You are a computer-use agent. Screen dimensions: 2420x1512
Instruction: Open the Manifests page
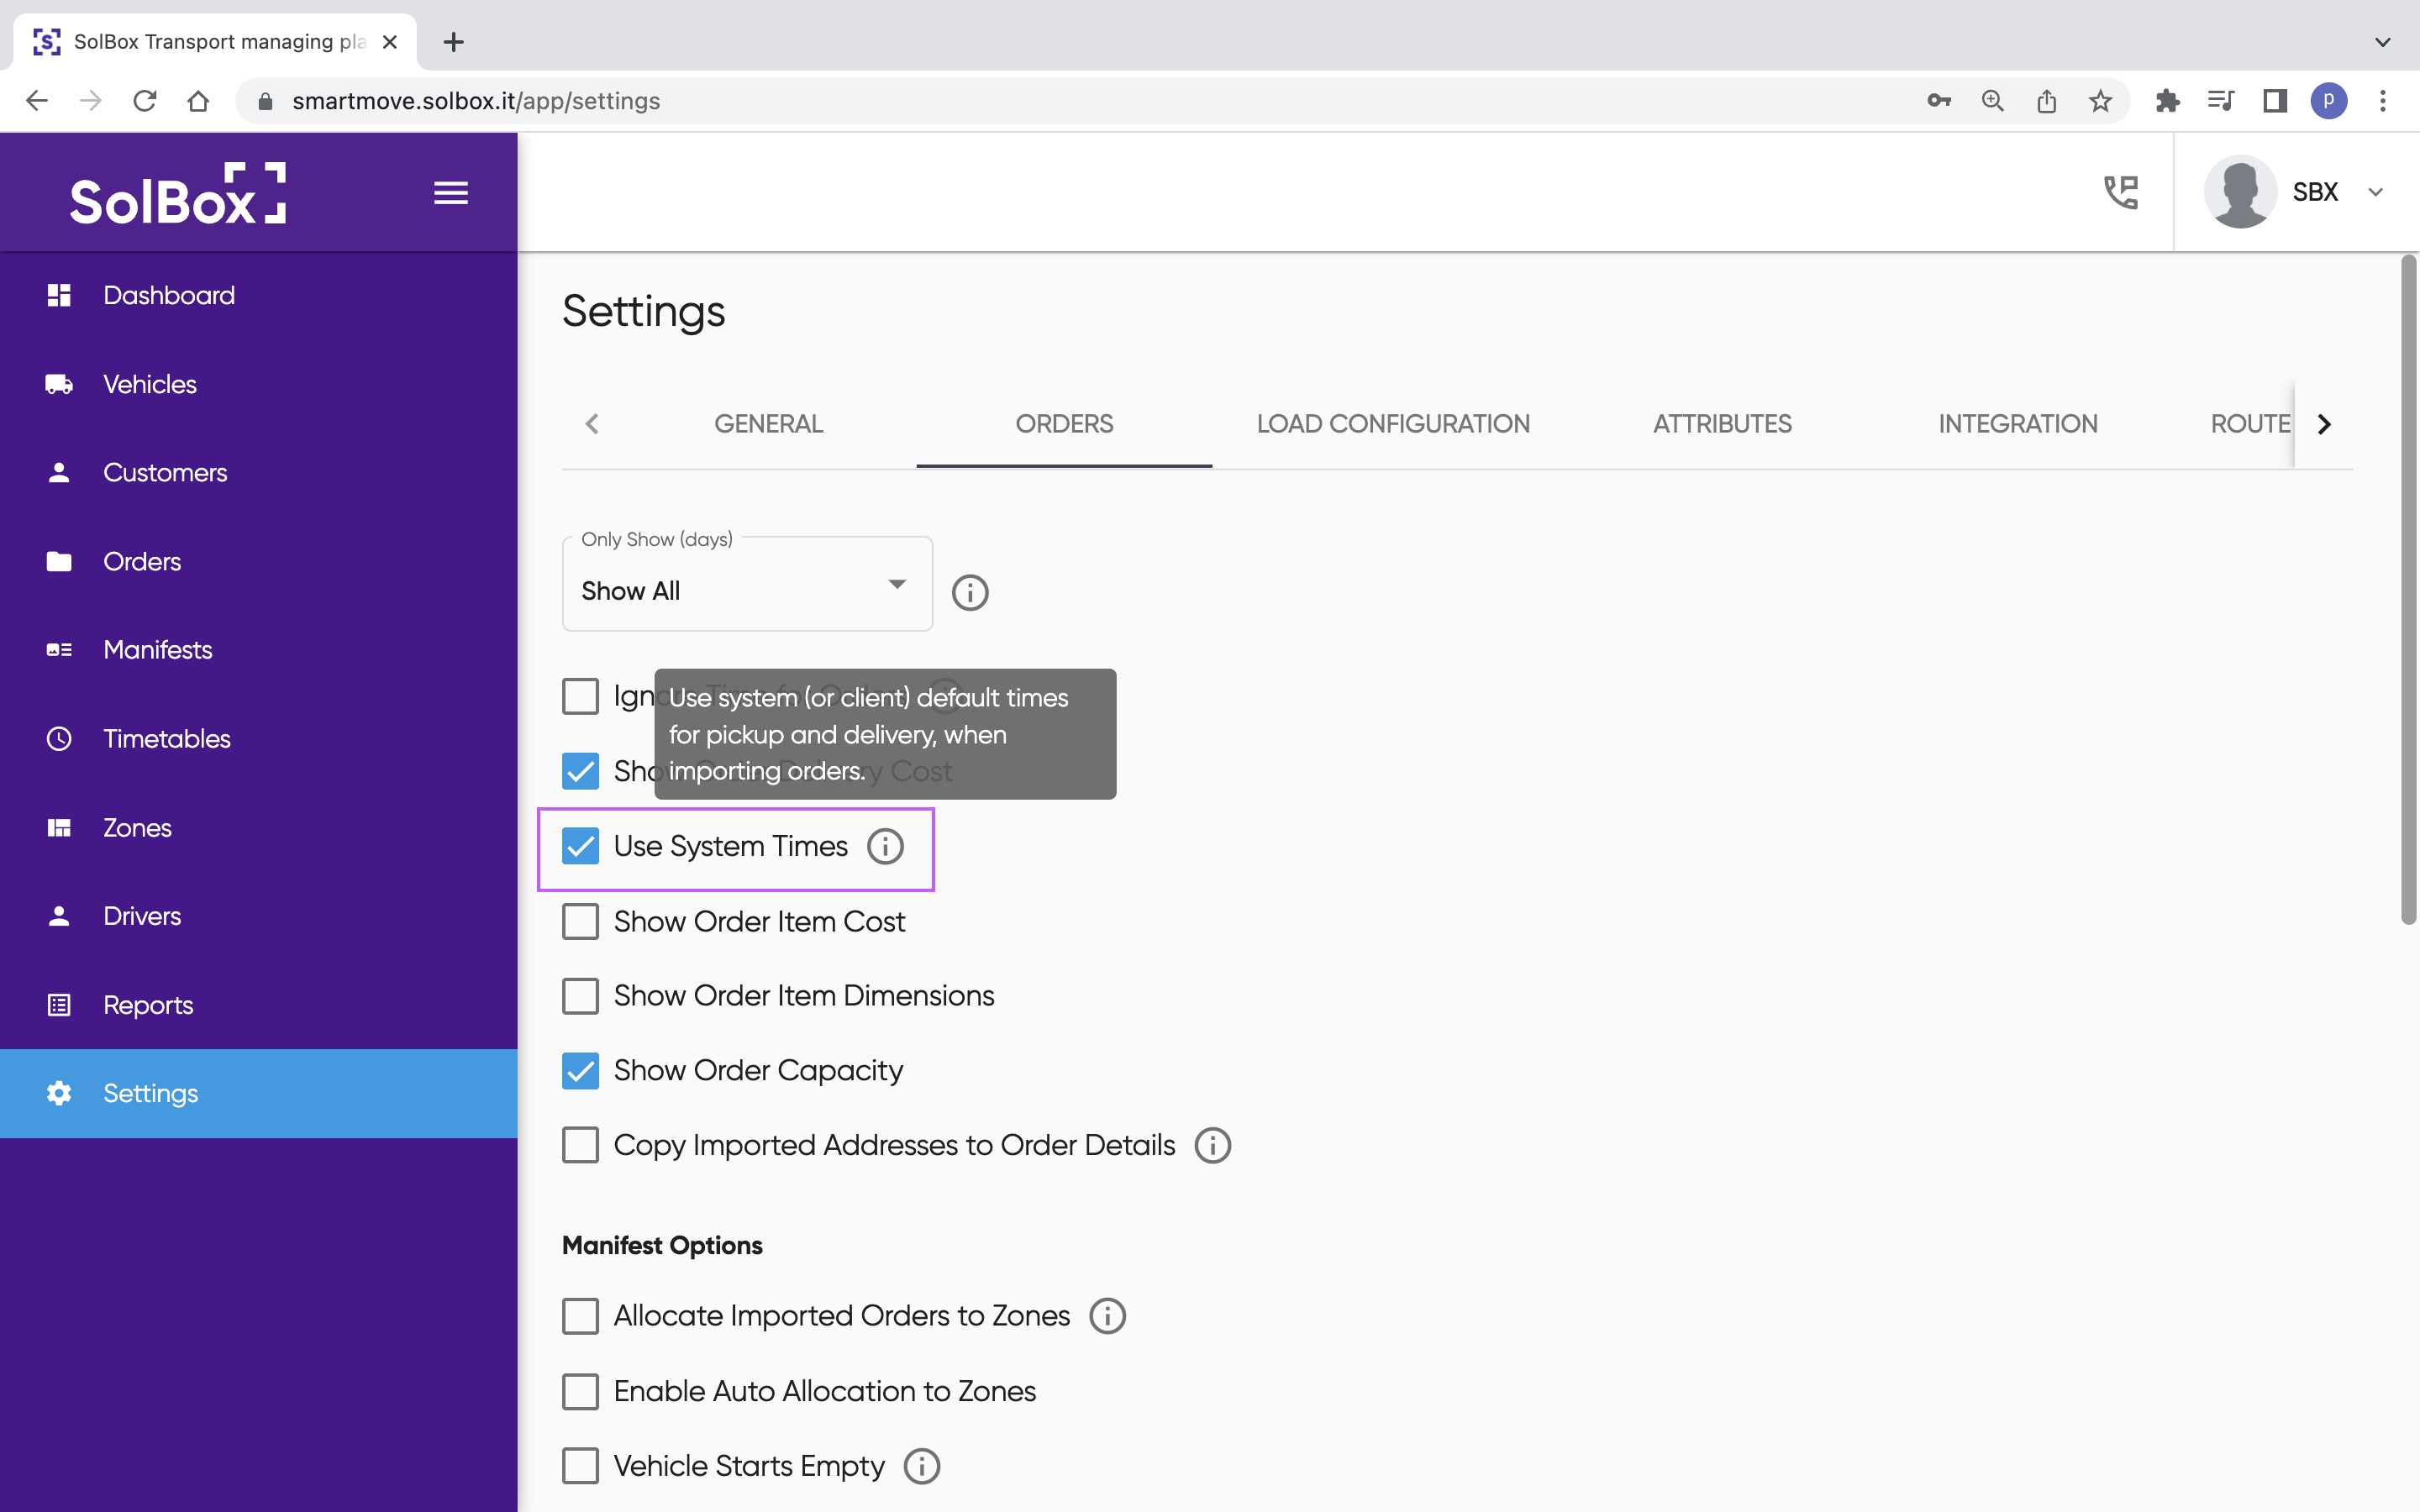click(259, 650)
